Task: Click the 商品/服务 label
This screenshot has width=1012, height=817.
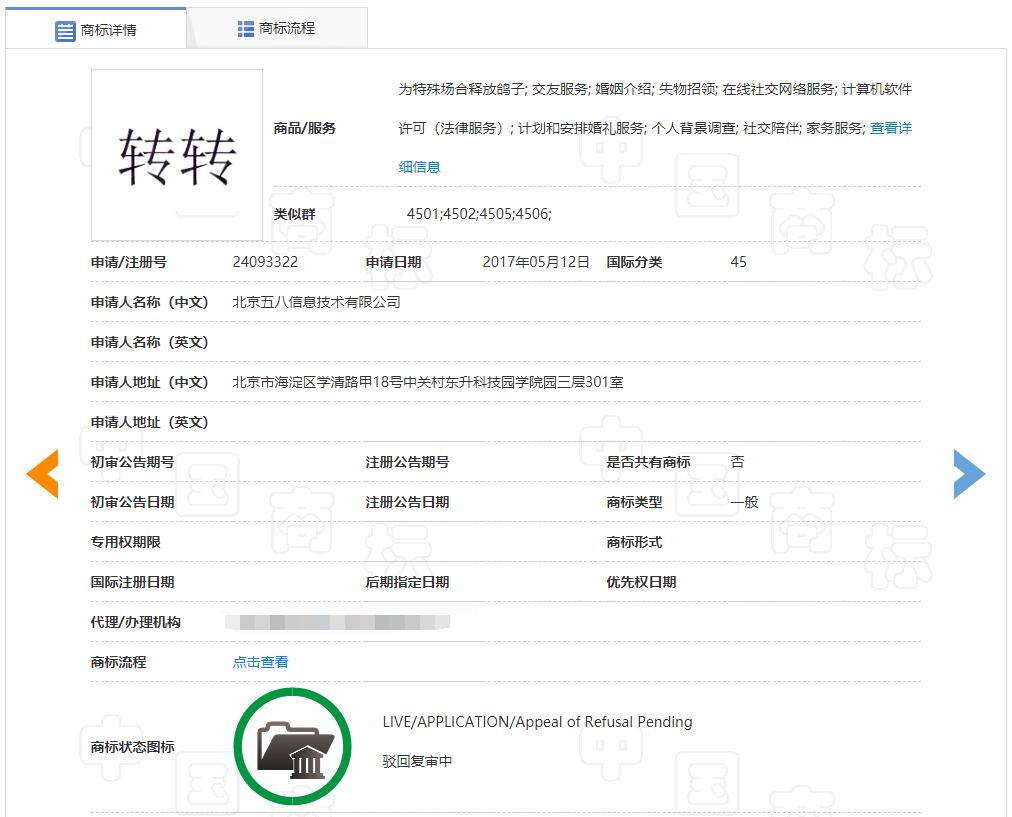Action: [x=305, y=128]
